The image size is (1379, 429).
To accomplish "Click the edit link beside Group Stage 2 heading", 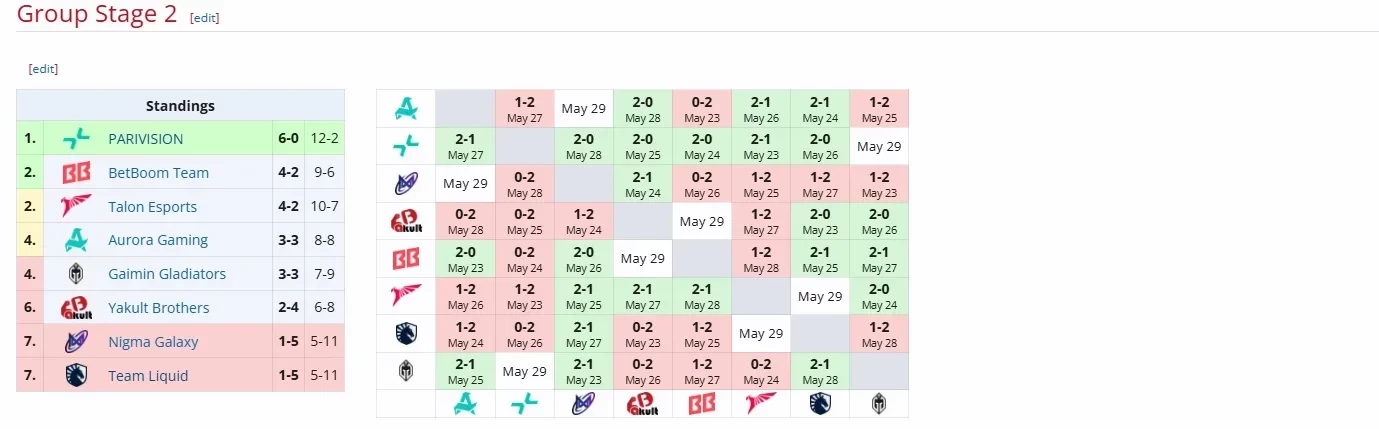I will coord(204,18).
